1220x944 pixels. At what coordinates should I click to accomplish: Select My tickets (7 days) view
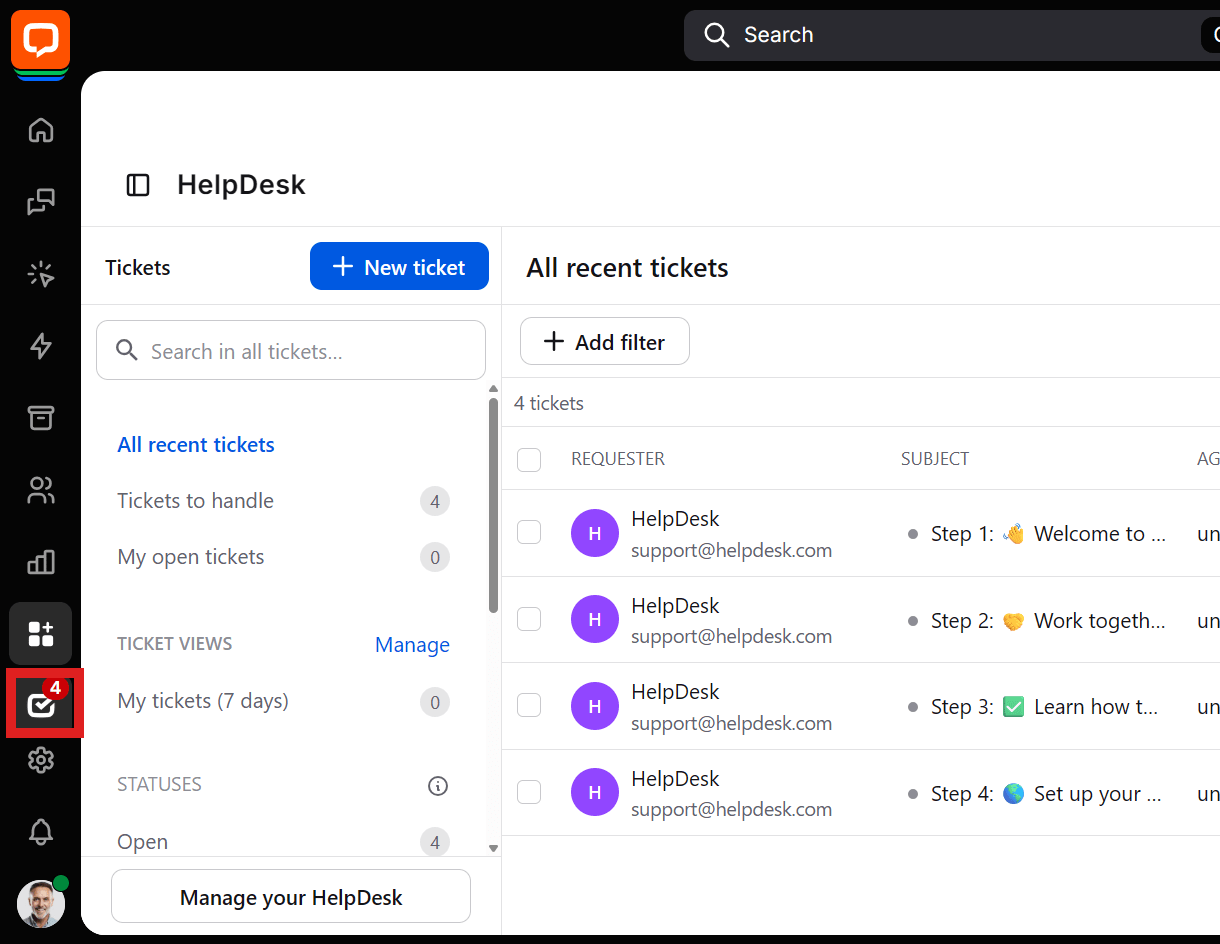tap(203, 701)
